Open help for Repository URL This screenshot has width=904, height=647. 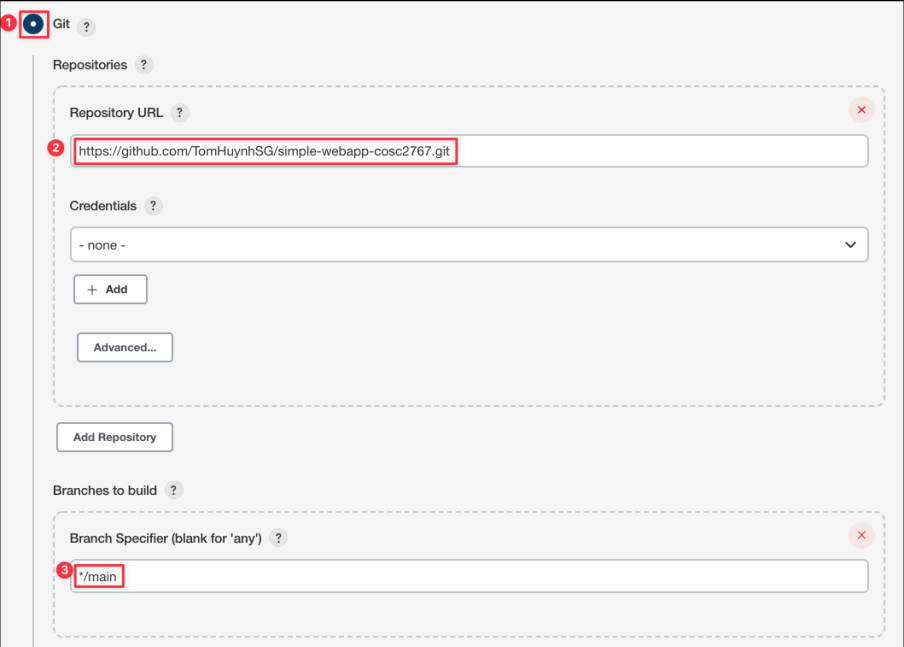179,112
